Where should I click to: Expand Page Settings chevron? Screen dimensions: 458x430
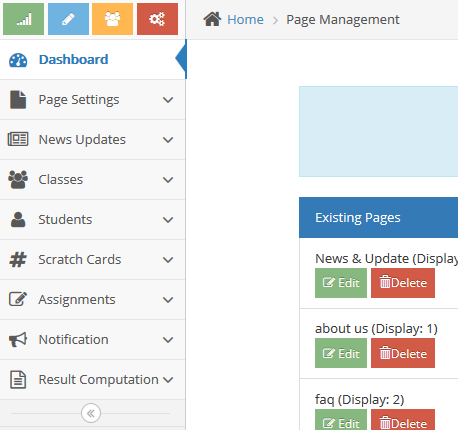click(168, 100)
